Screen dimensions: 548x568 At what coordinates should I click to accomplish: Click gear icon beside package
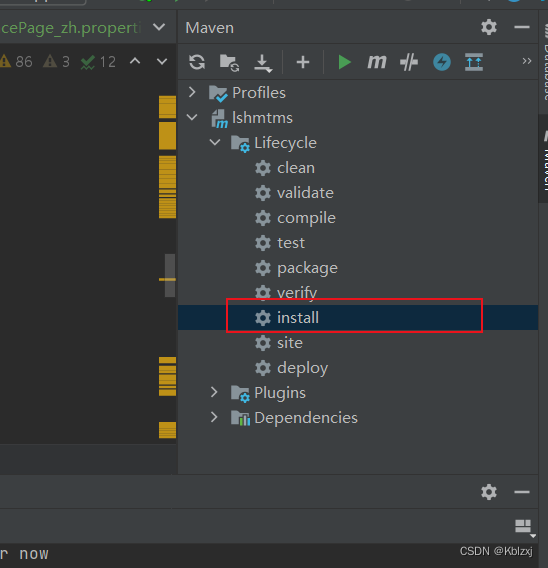[263, 268]
